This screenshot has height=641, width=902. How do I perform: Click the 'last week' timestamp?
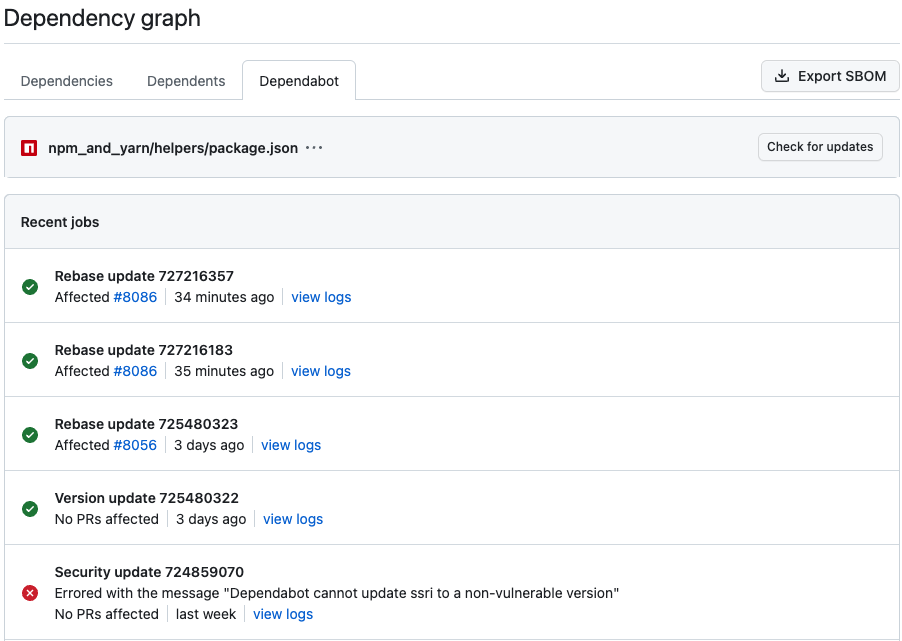pyautogui.click(x=206, y=614)
